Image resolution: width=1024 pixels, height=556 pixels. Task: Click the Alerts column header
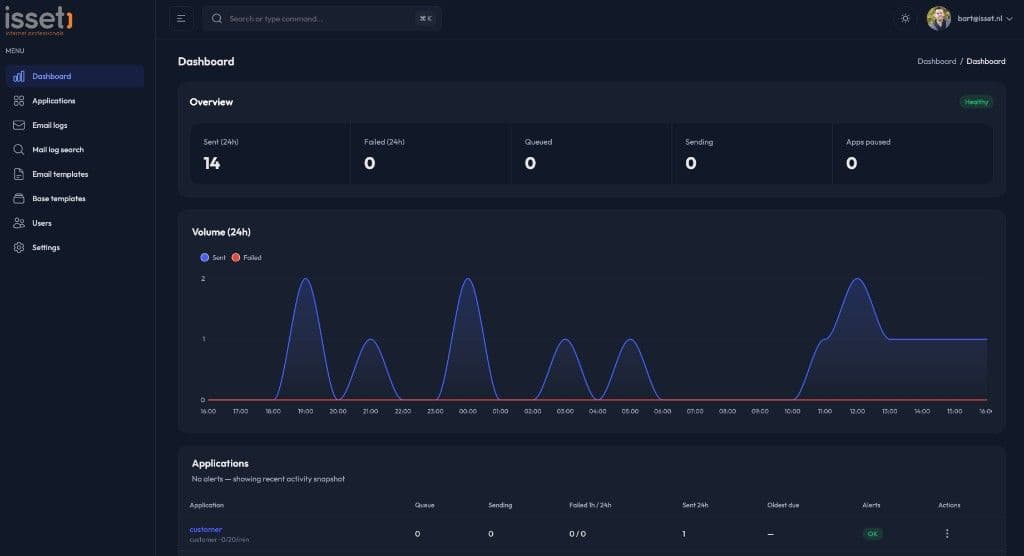coord(871,505)
